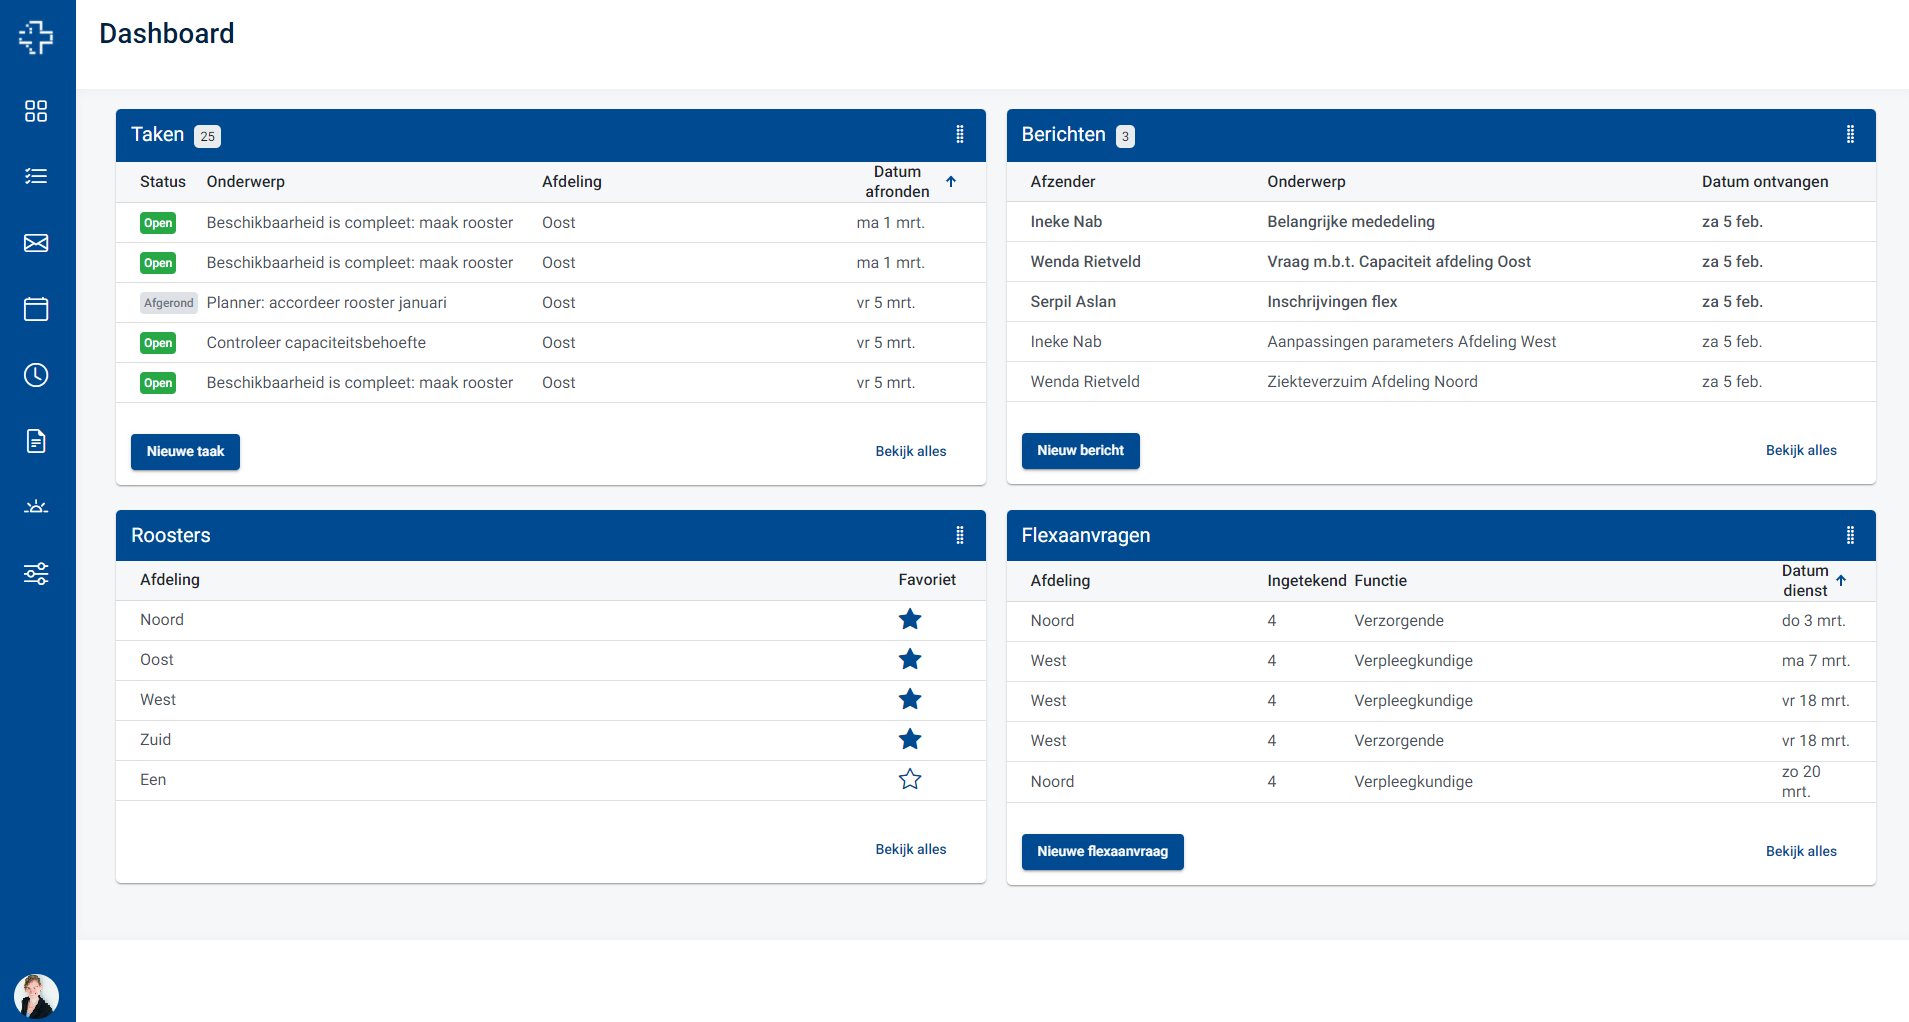
Task: Click the Datum ontvangen column header
Action: click(x=1765, y=182)
